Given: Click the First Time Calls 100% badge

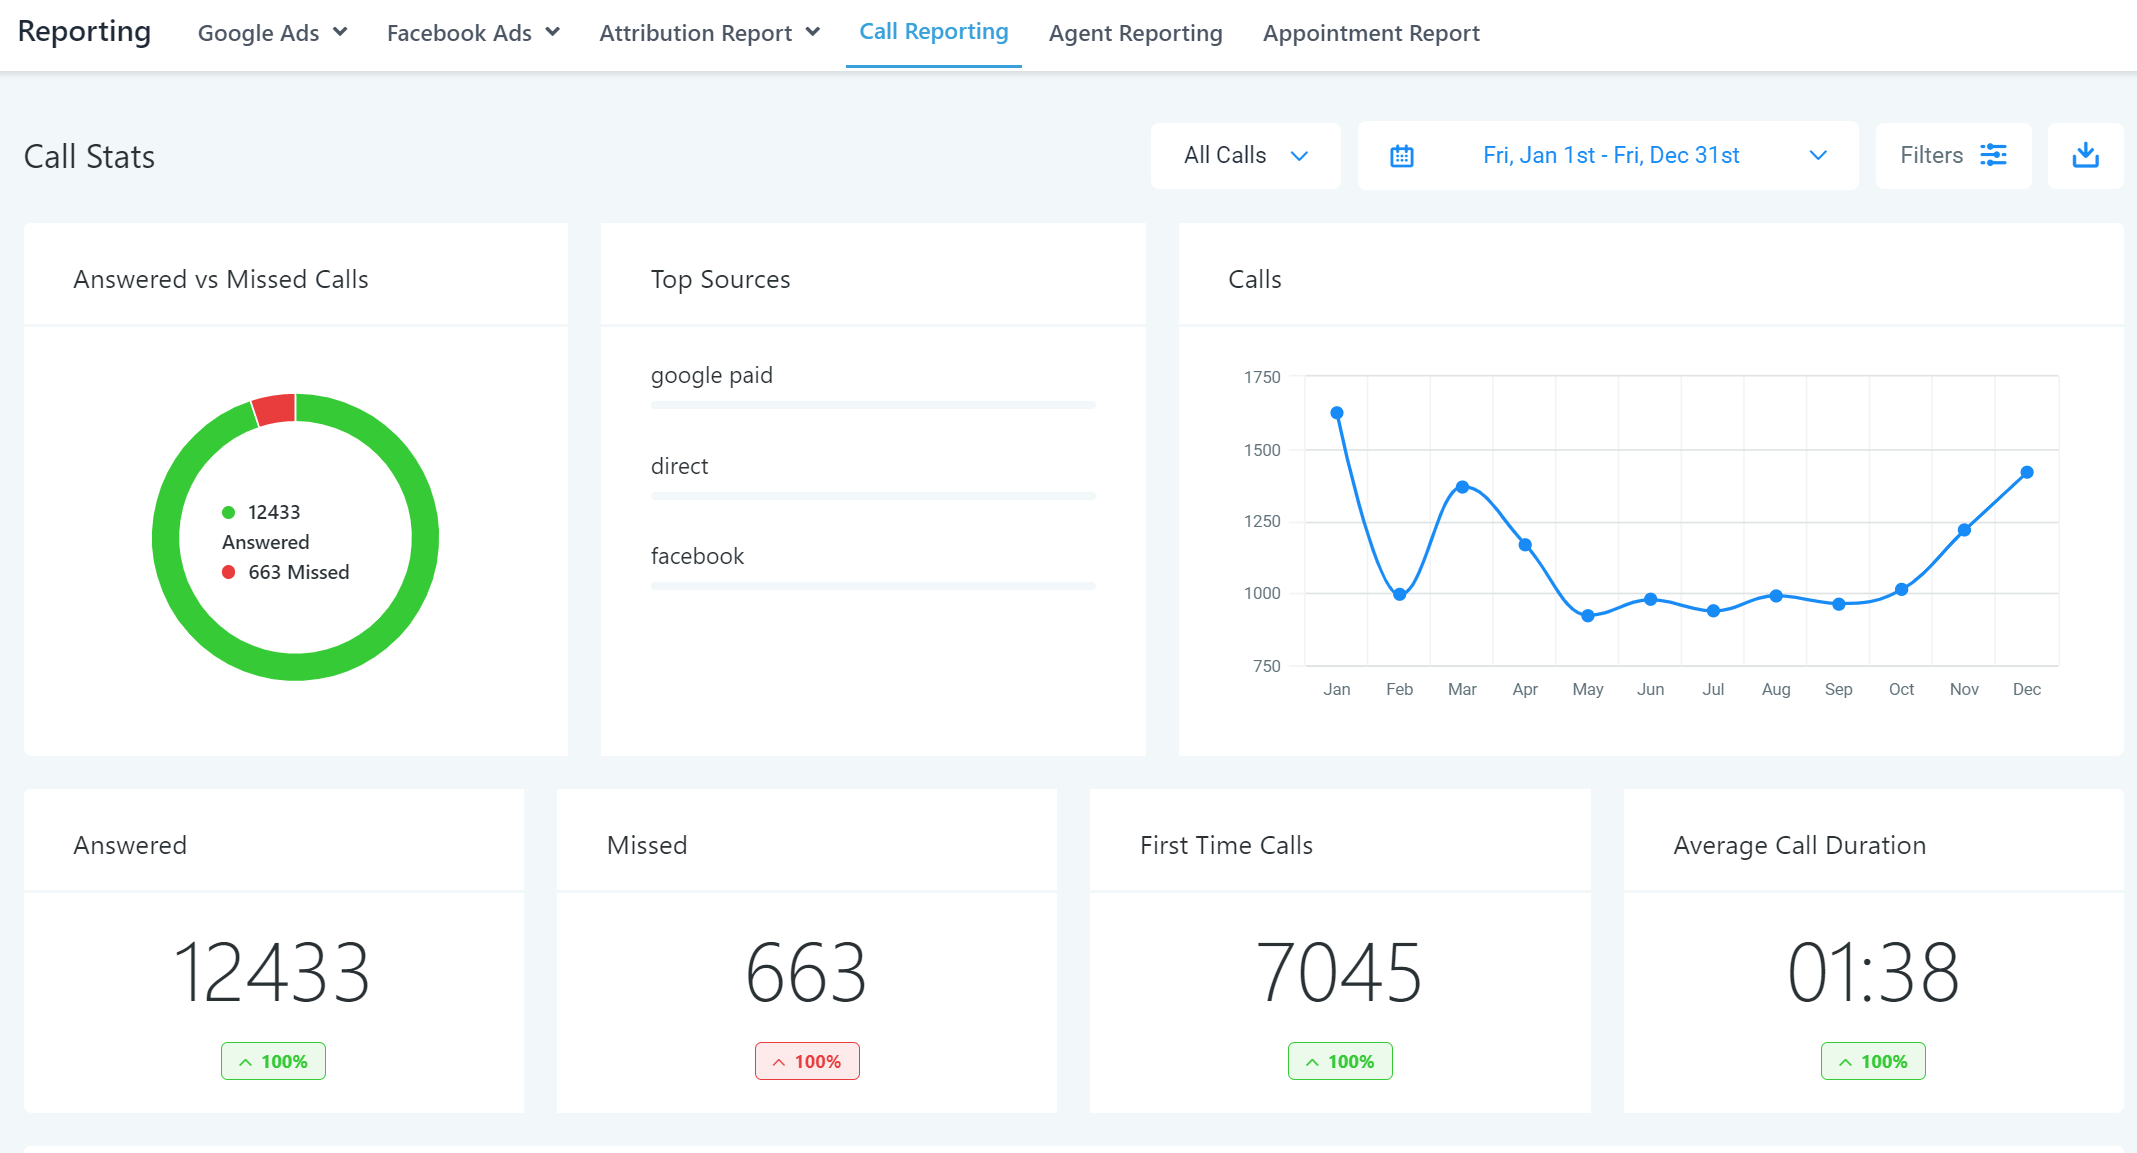Looking at the screenshot, I should click(x=1340, y=1061).
